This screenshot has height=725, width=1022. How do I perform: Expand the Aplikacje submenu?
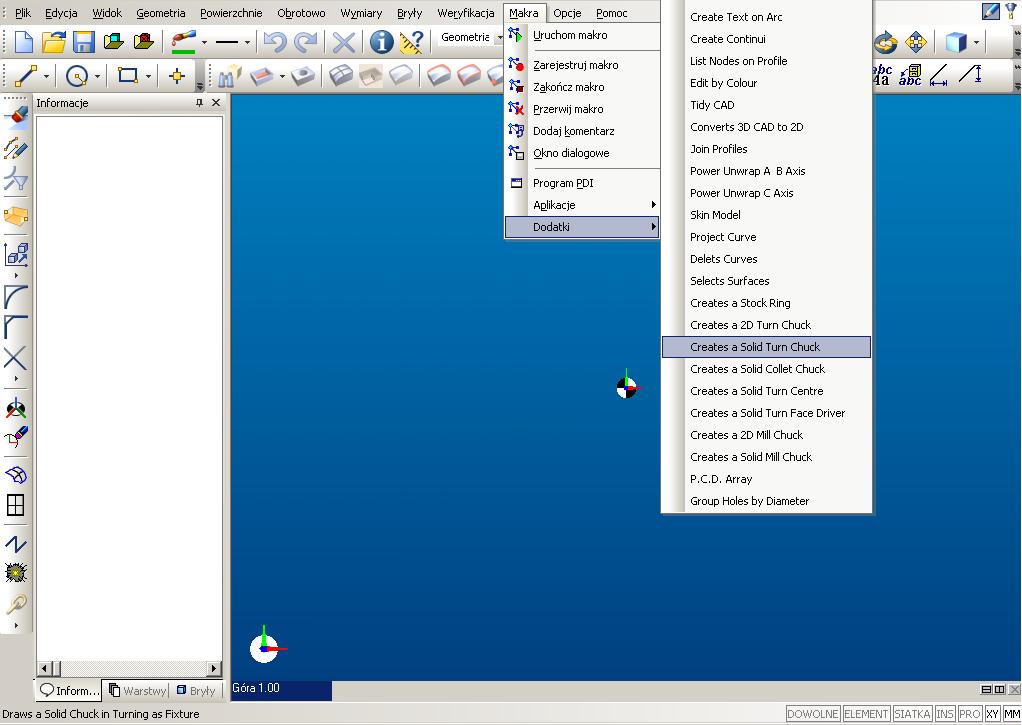[583, 205]
